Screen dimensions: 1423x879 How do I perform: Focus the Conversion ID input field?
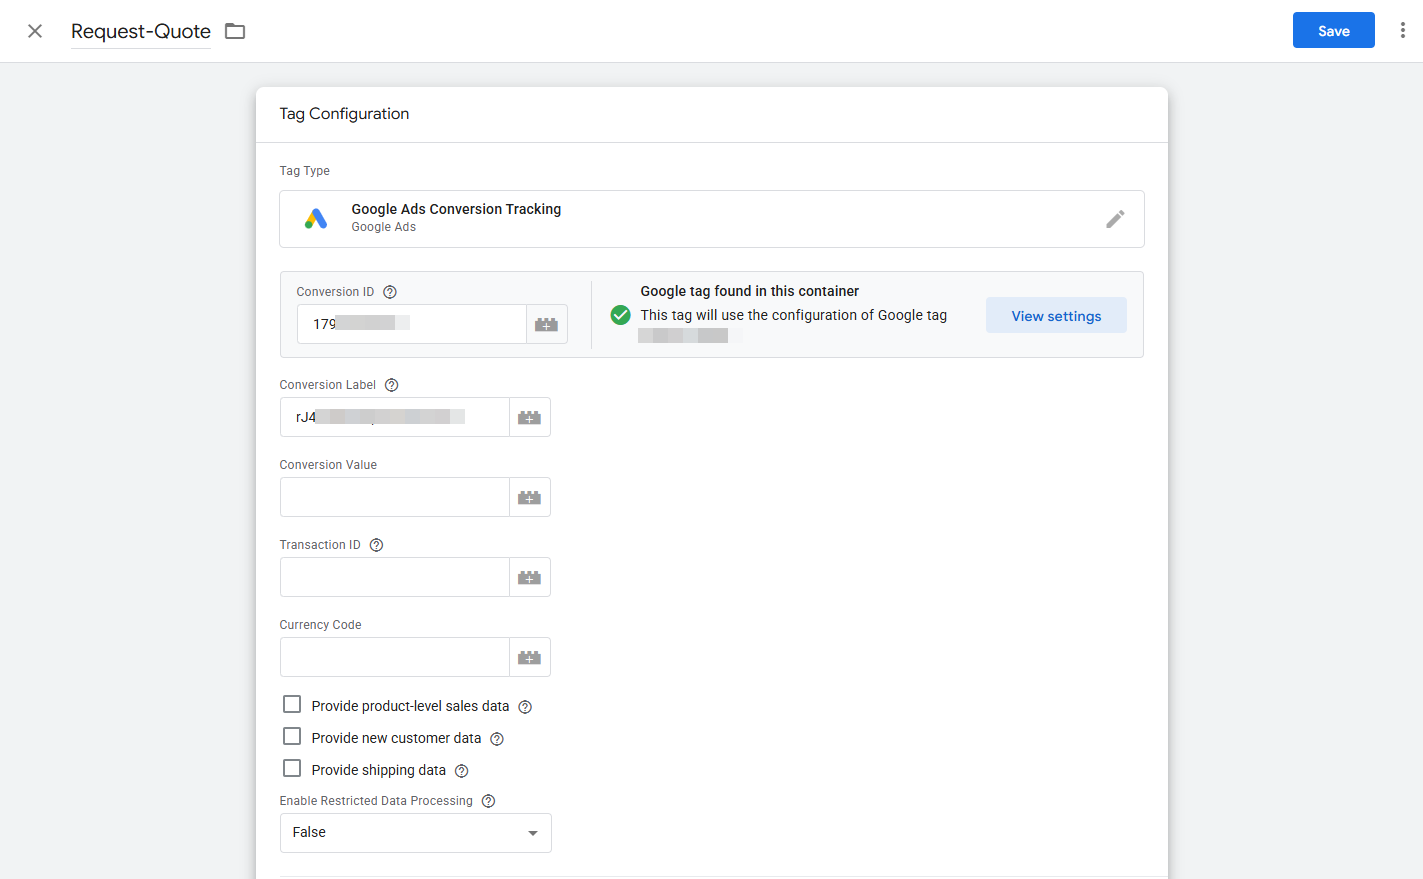[x=412, y=324]
